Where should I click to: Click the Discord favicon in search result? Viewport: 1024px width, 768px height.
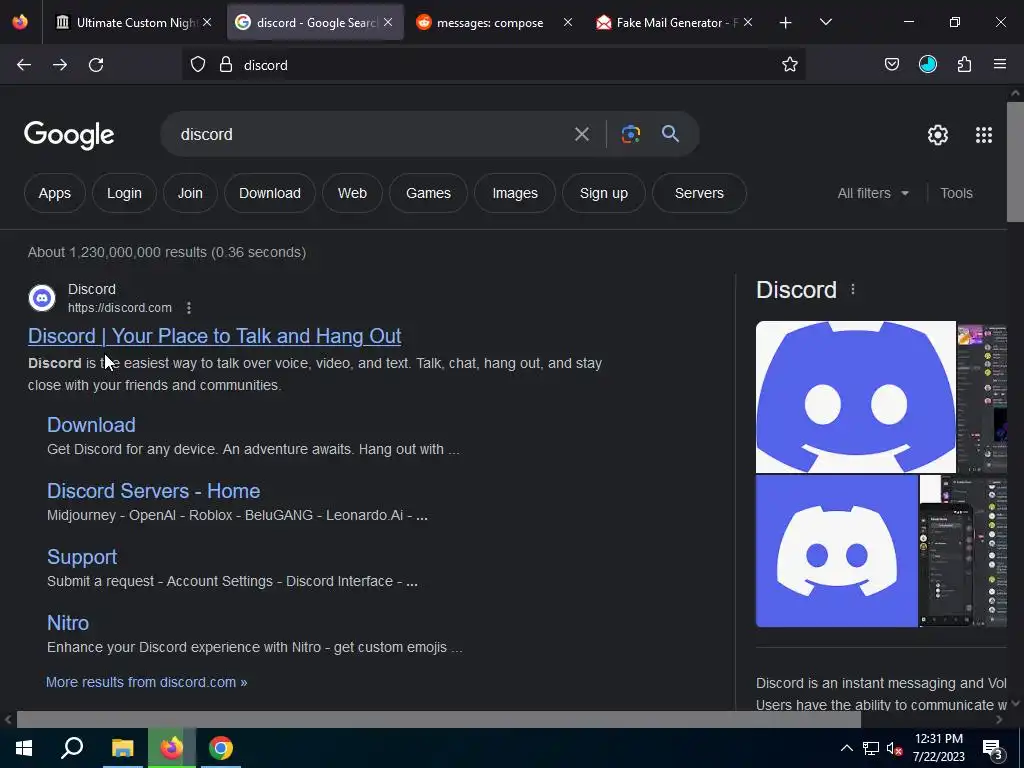pyautogui.click(x=42, y=298)
